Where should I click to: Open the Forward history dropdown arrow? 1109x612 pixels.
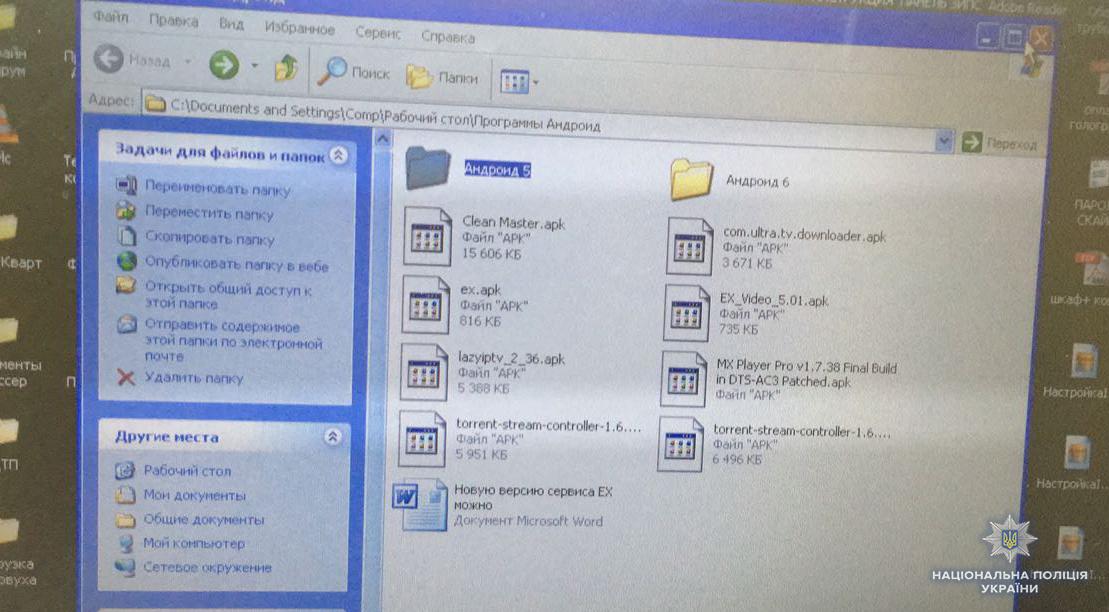tap(253, 67)
